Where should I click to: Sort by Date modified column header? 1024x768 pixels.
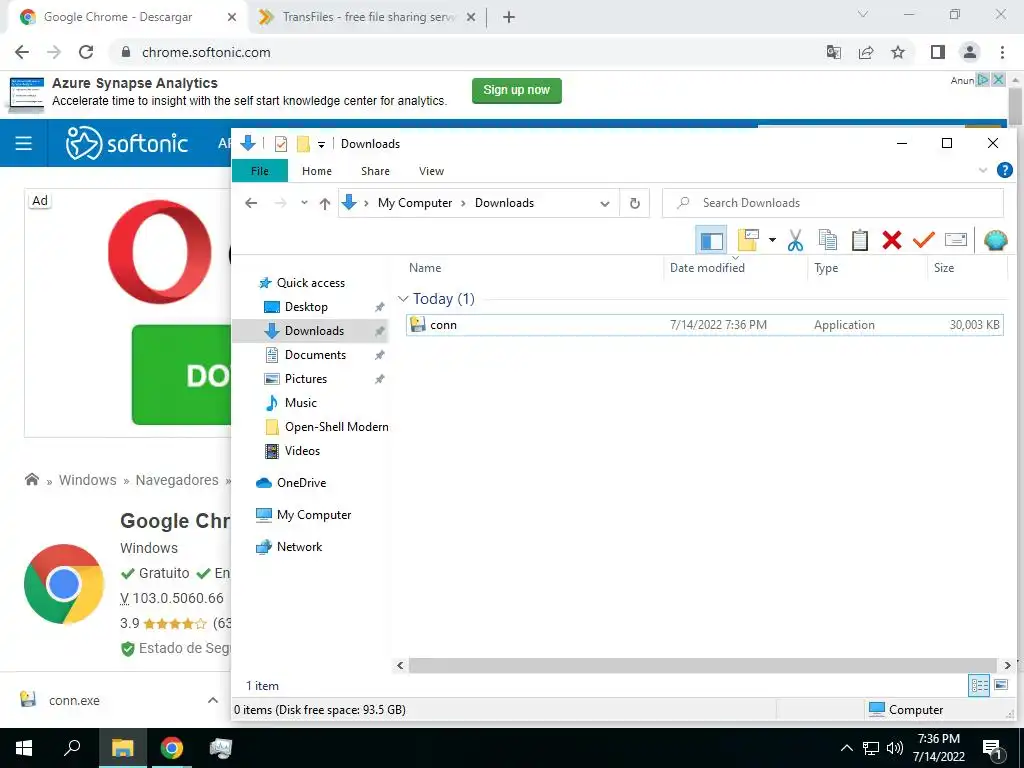pyautogui.click(x=707, y=268)
